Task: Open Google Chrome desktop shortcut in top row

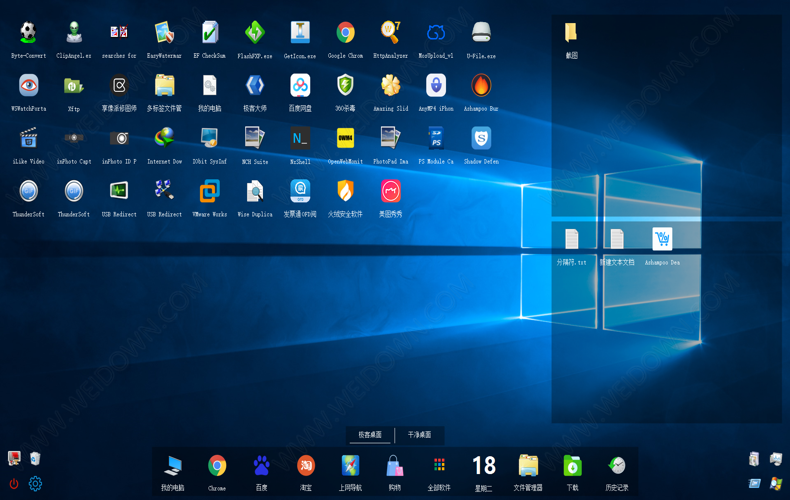Action: coord(345,33)
